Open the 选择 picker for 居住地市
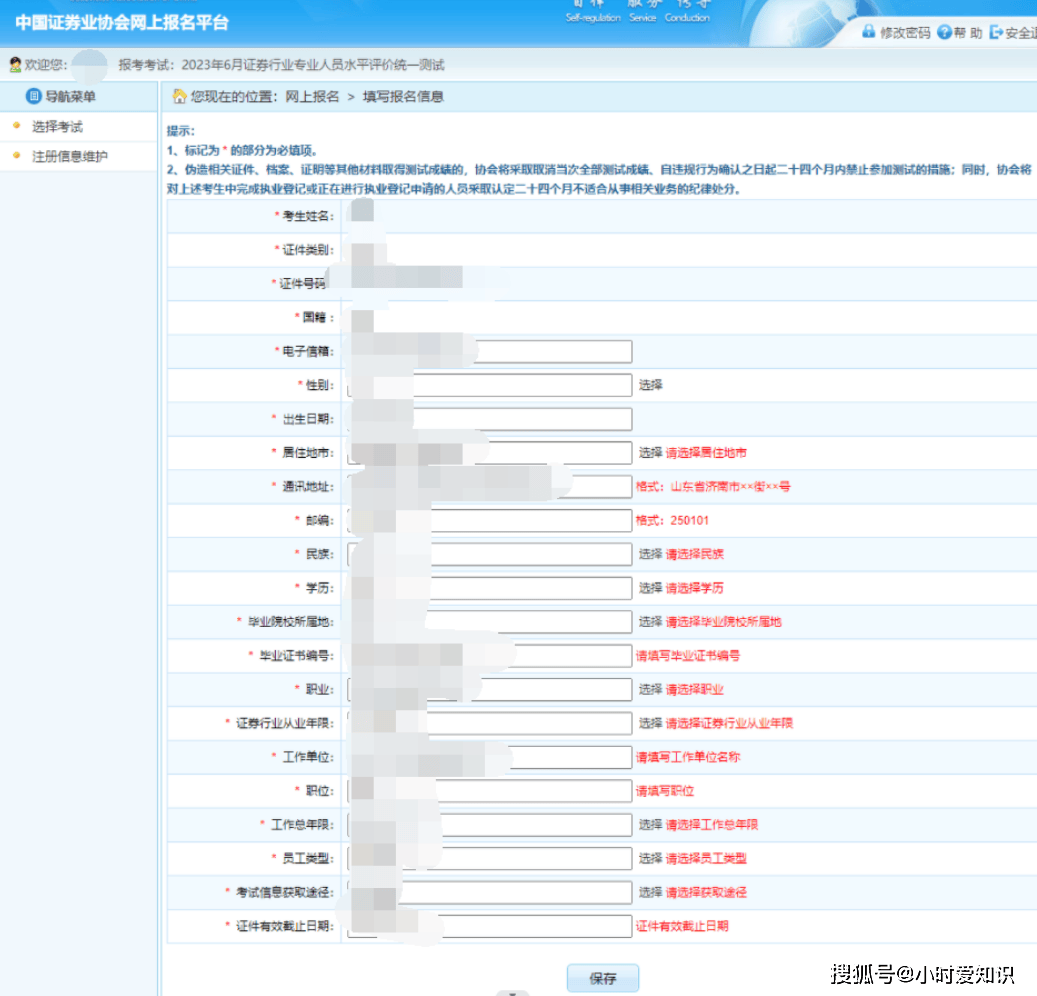Viewport: 1037px width, 996px height. [x=650, y=452]
